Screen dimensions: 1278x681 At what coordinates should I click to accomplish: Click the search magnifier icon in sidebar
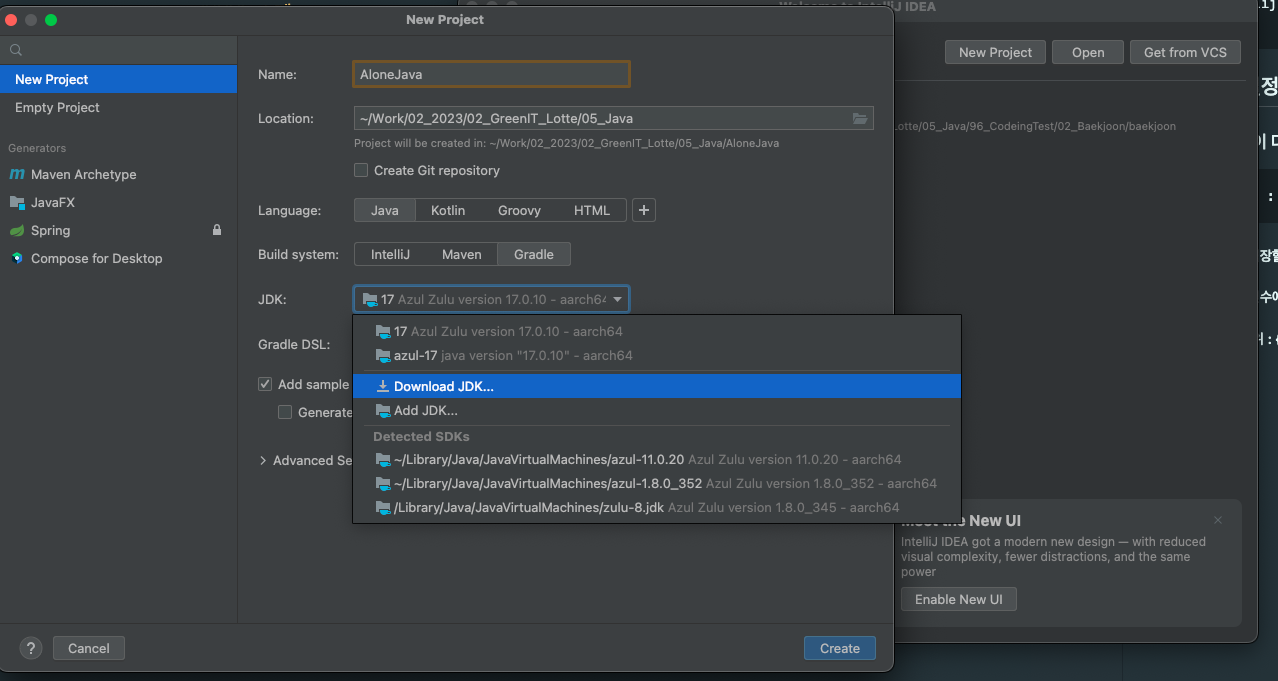[15, 50]
